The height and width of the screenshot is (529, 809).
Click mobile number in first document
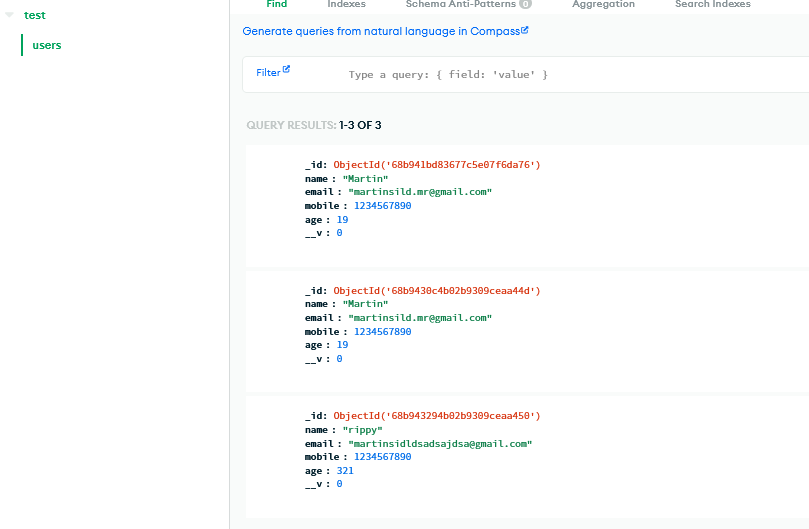point(382,206)
